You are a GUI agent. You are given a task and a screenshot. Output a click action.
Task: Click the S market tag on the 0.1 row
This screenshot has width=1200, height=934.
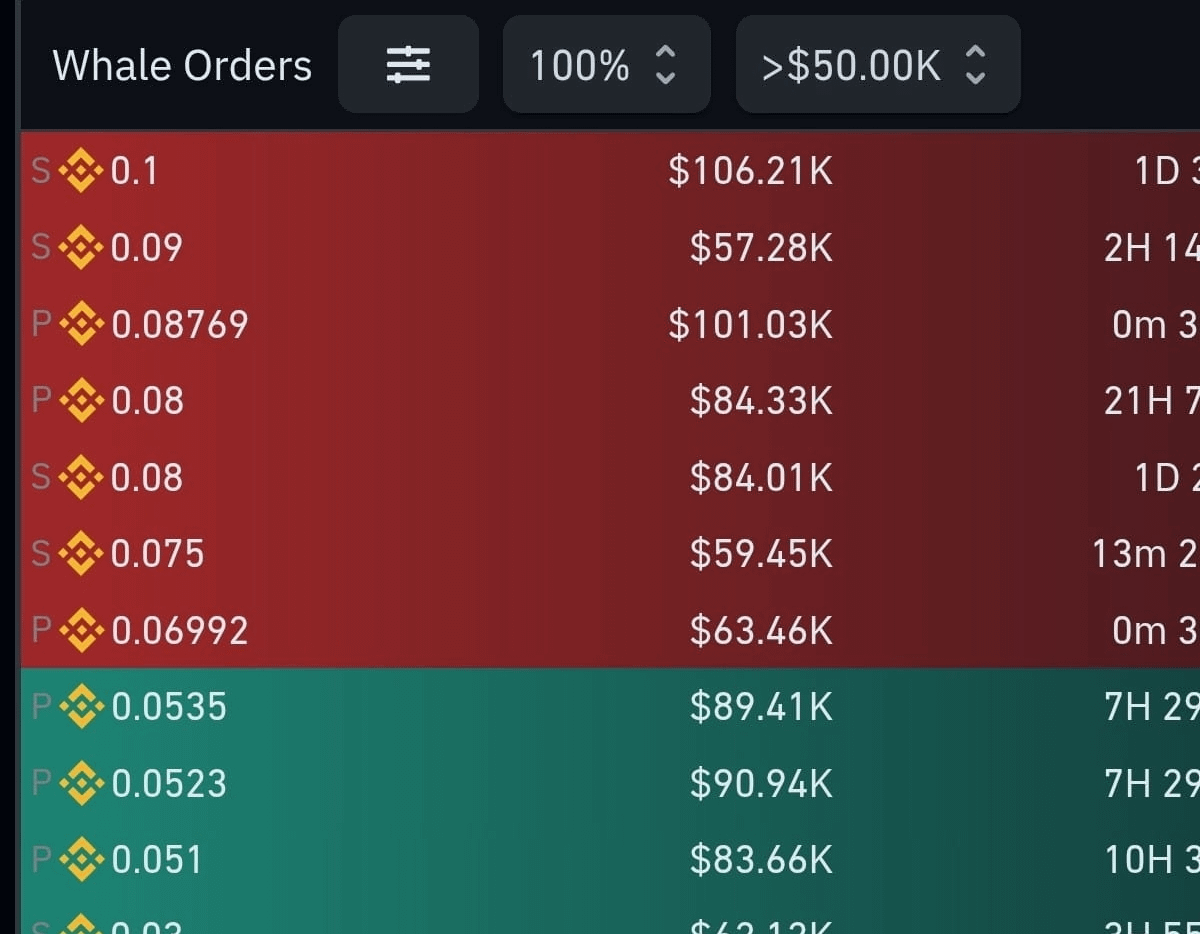[41, 172]
